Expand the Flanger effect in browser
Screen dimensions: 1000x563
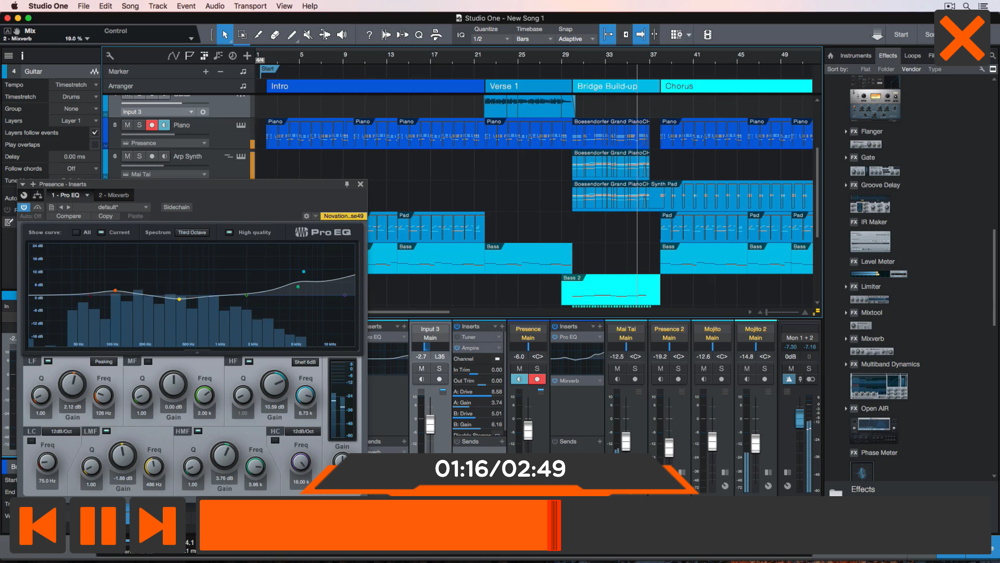point(846,131)
